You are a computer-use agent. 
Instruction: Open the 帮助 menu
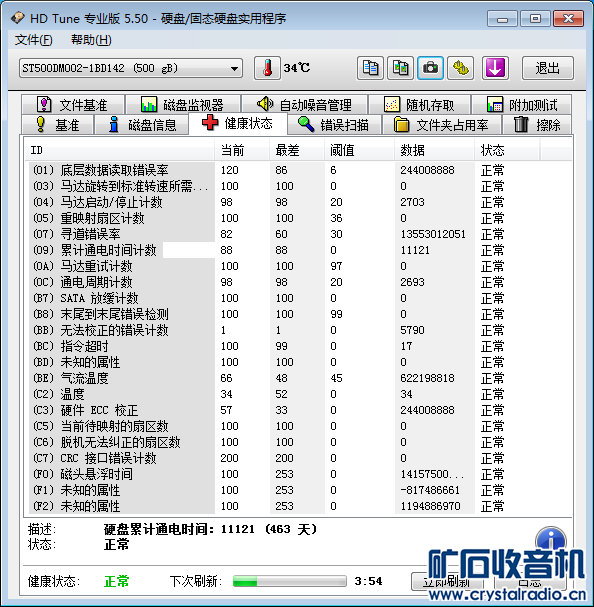[x=91, y=40]
